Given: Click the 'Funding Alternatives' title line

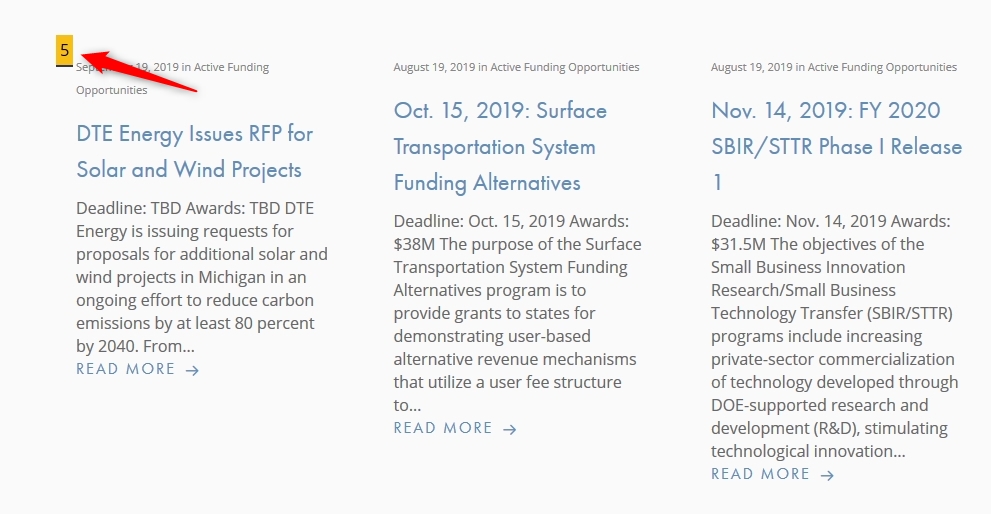Looking at the screenshot, I should [487, 183].
